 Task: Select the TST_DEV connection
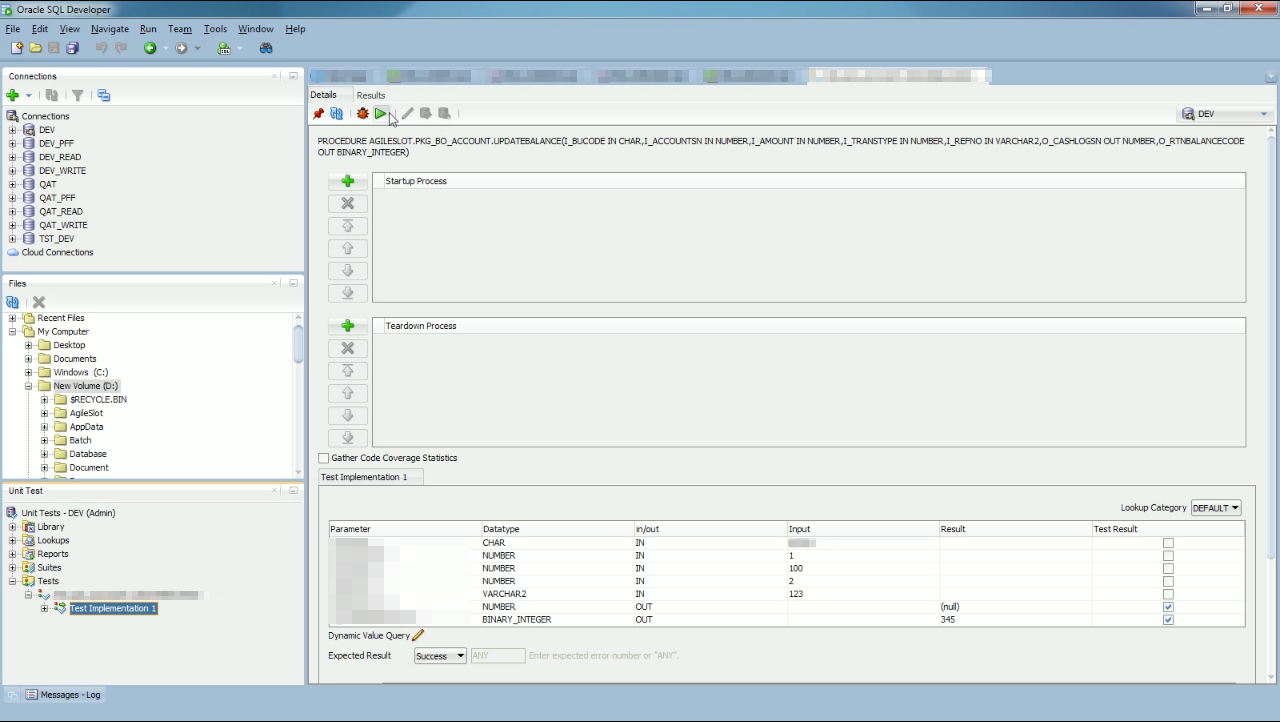click(56, 239)
